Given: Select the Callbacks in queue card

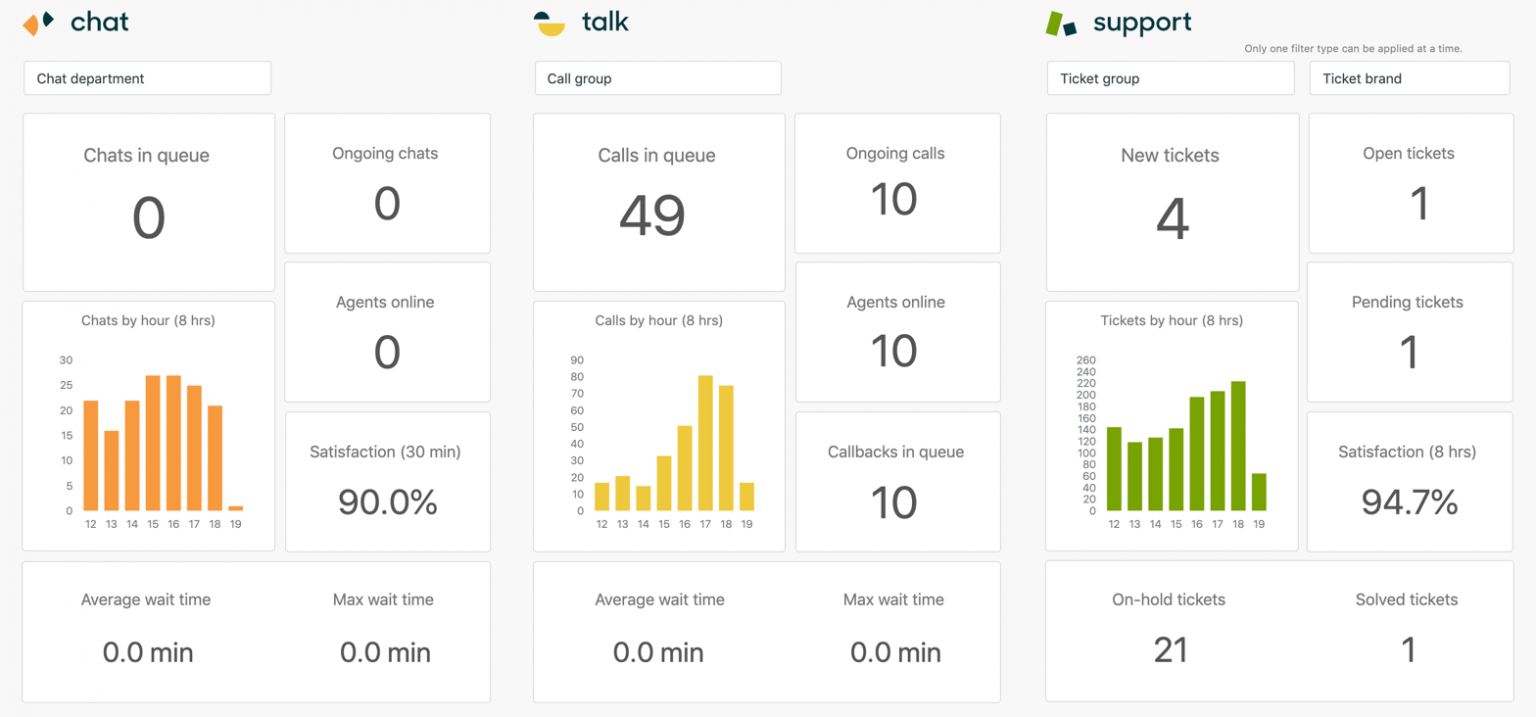Looking at the screenshot, I should pyautogui.click(x=897, y=481).
